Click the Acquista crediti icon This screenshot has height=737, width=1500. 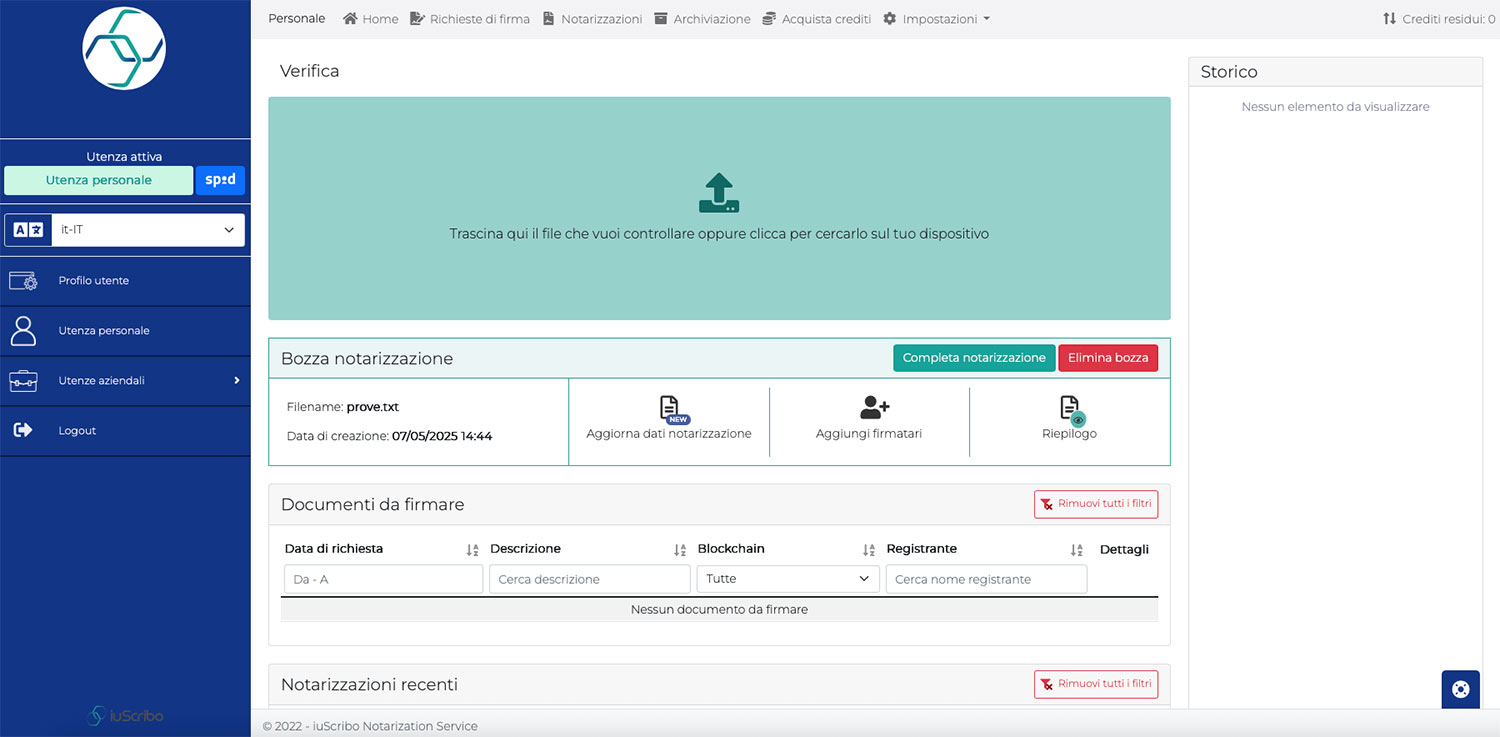pos(768,18)
